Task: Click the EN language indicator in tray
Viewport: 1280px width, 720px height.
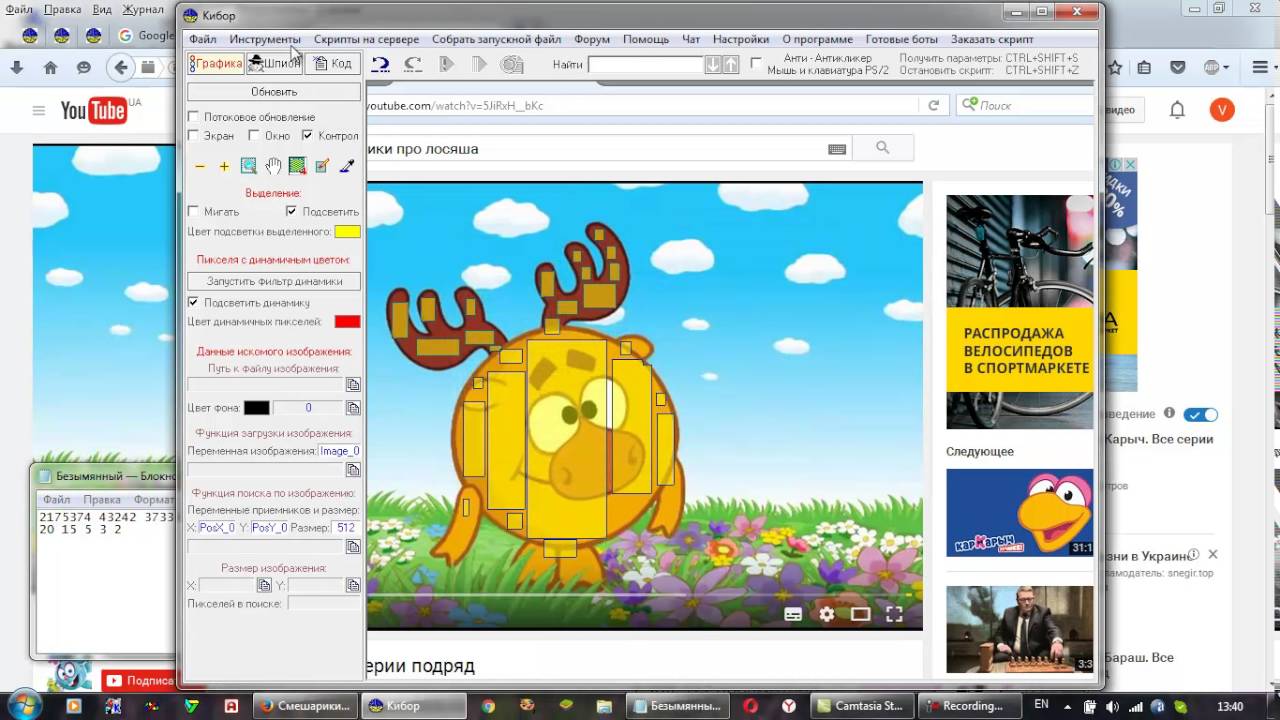Action: click(1041, 705)
